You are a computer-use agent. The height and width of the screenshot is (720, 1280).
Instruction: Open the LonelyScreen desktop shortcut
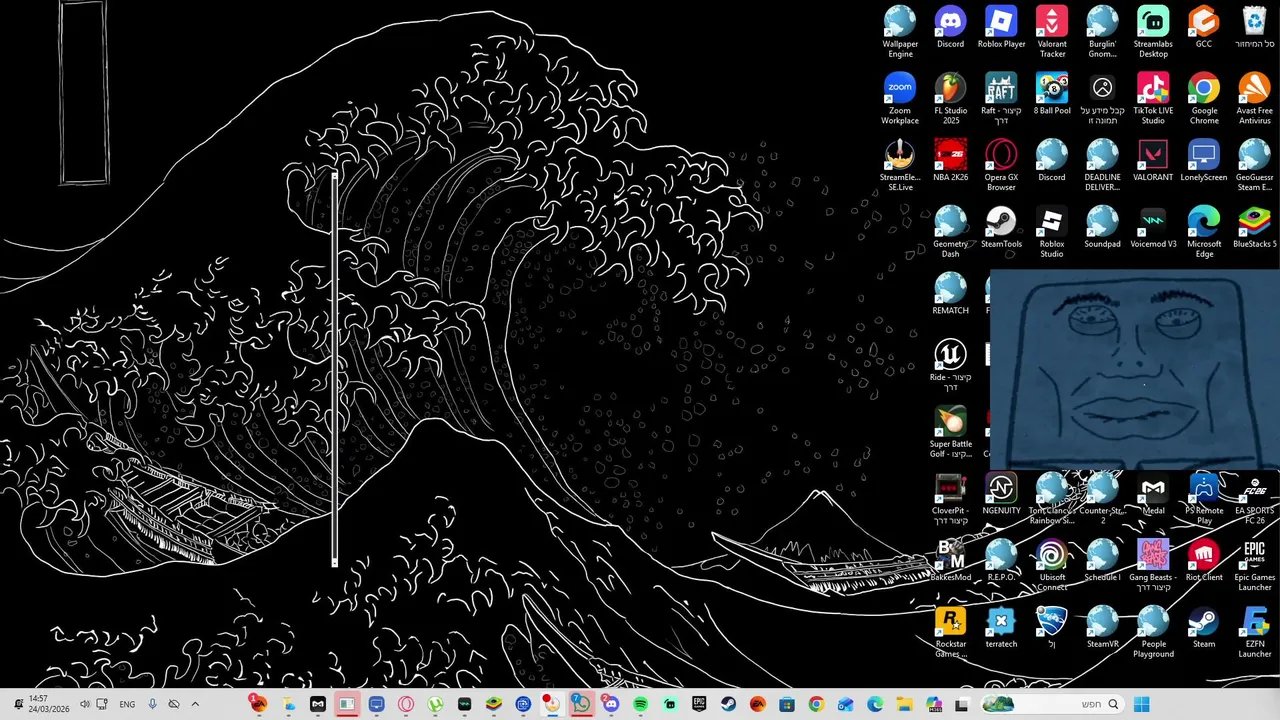(x=1204, y=160)
